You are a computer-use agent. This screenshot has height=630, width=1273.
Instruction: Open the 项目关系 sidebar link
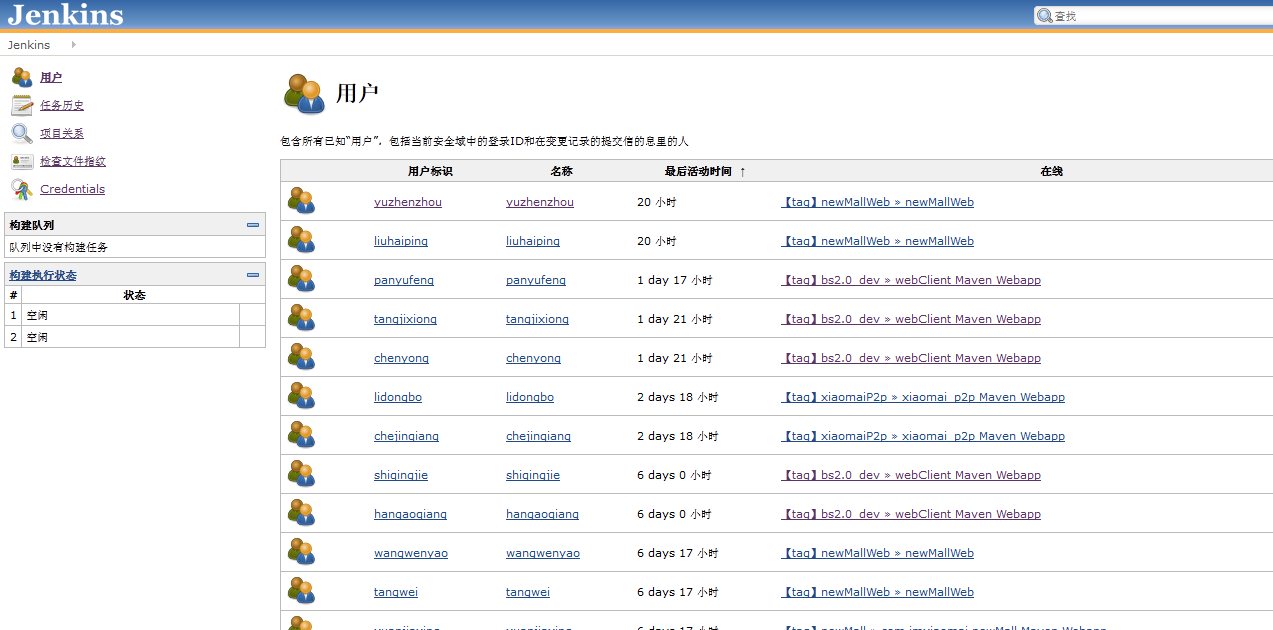tap(62, 133)
